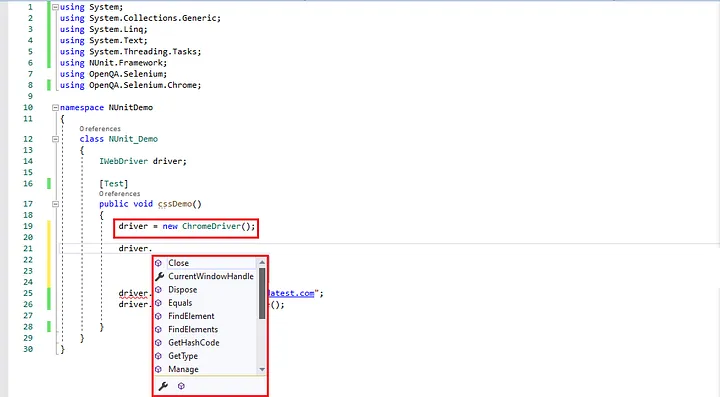Place cursor after 'driver.' on line 21
Screen dimensions: 720x397
point(152,248)
